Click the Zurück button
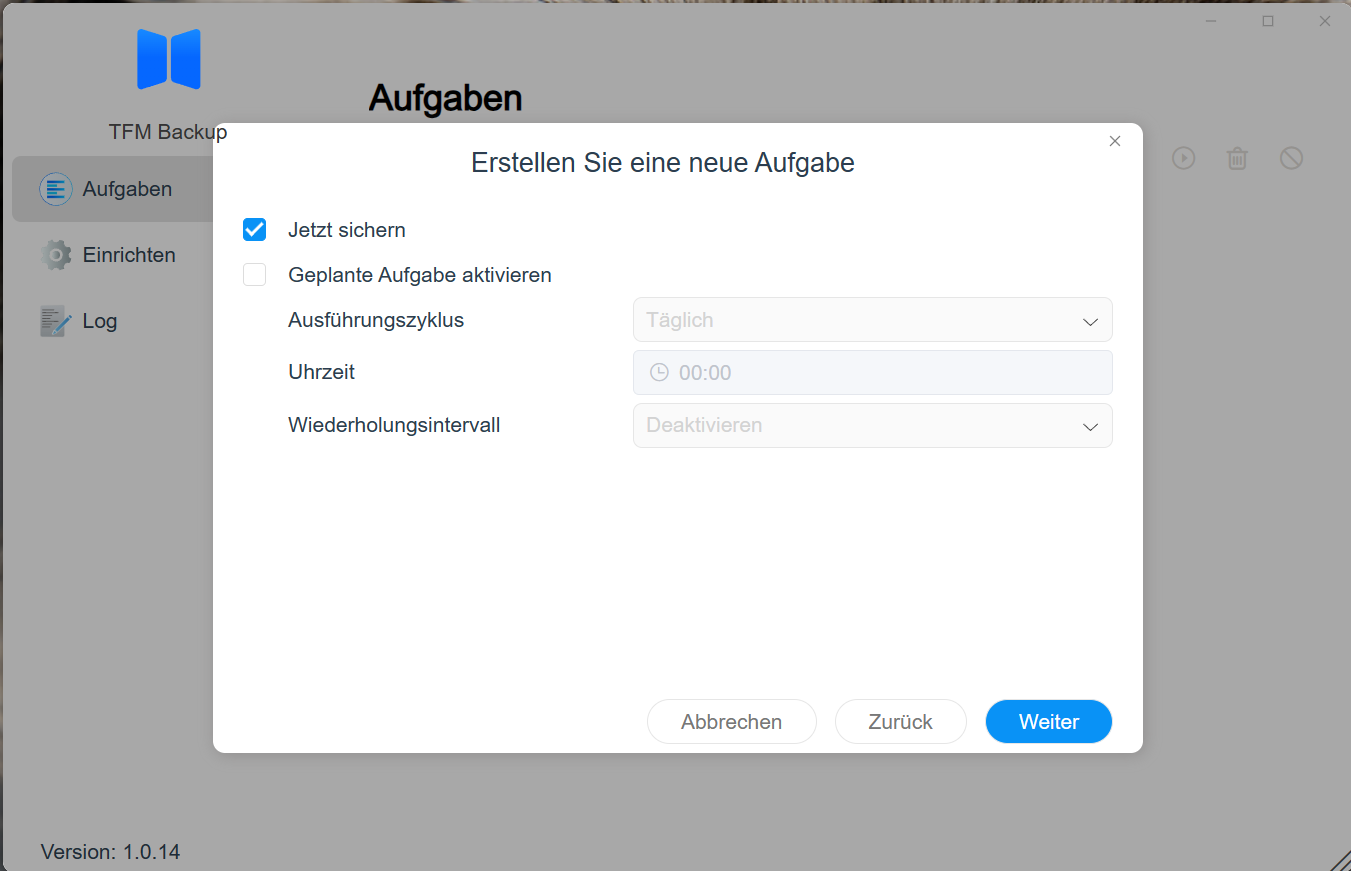Screen dimensions: 1351x871 click(x=900, y=722)
